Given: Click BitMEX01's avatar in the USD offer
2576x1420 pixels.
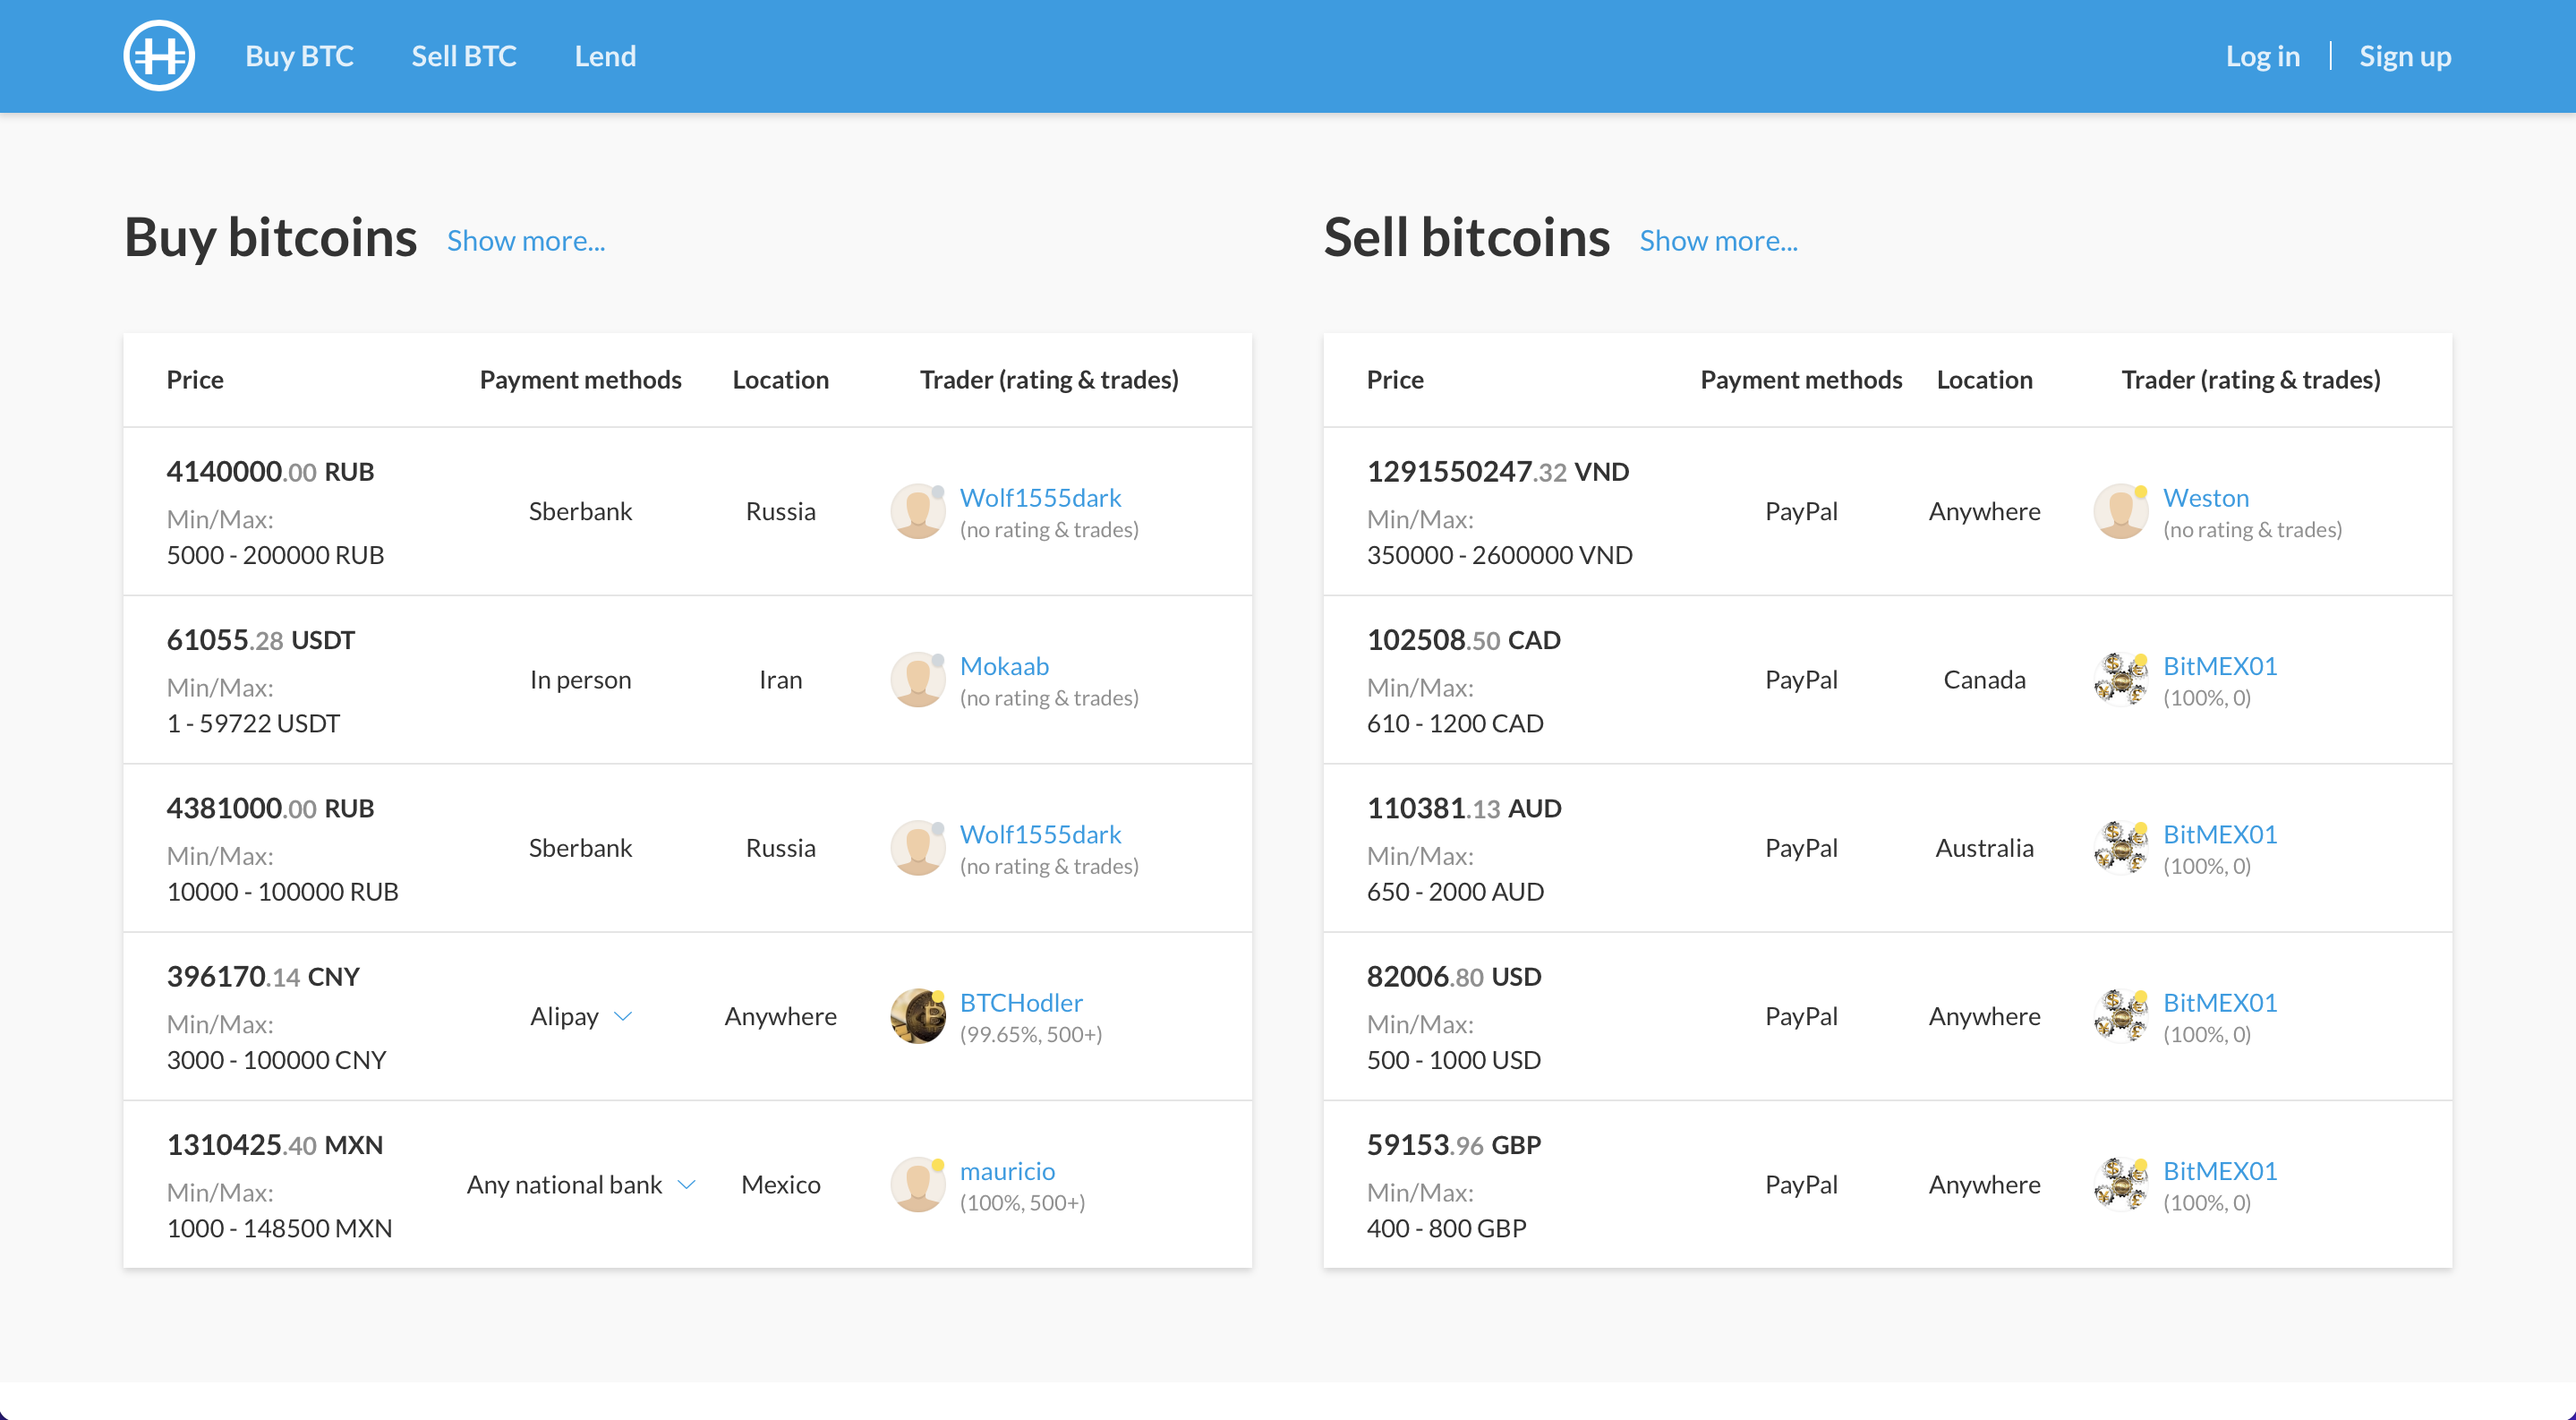Looking at the screenshot, I should coord(2120,1015).
